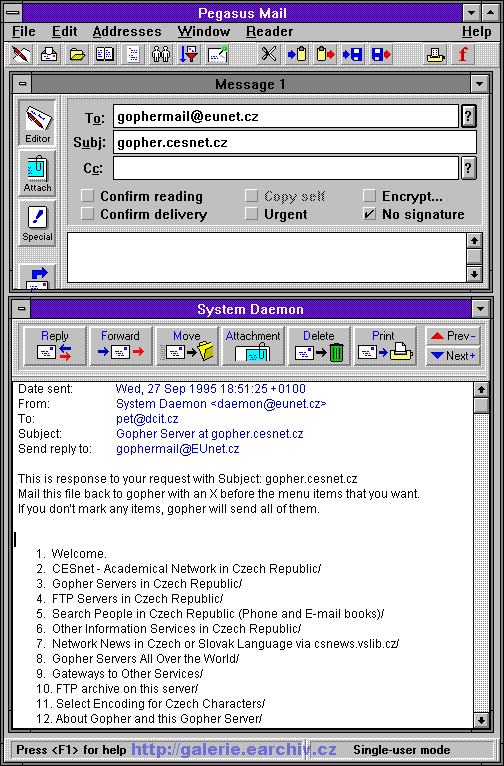This screenshot has width=504, height=766.
Task: Click recipient address pet@dcit.cz
Action: pyautogui.click(x=147, y=419)
